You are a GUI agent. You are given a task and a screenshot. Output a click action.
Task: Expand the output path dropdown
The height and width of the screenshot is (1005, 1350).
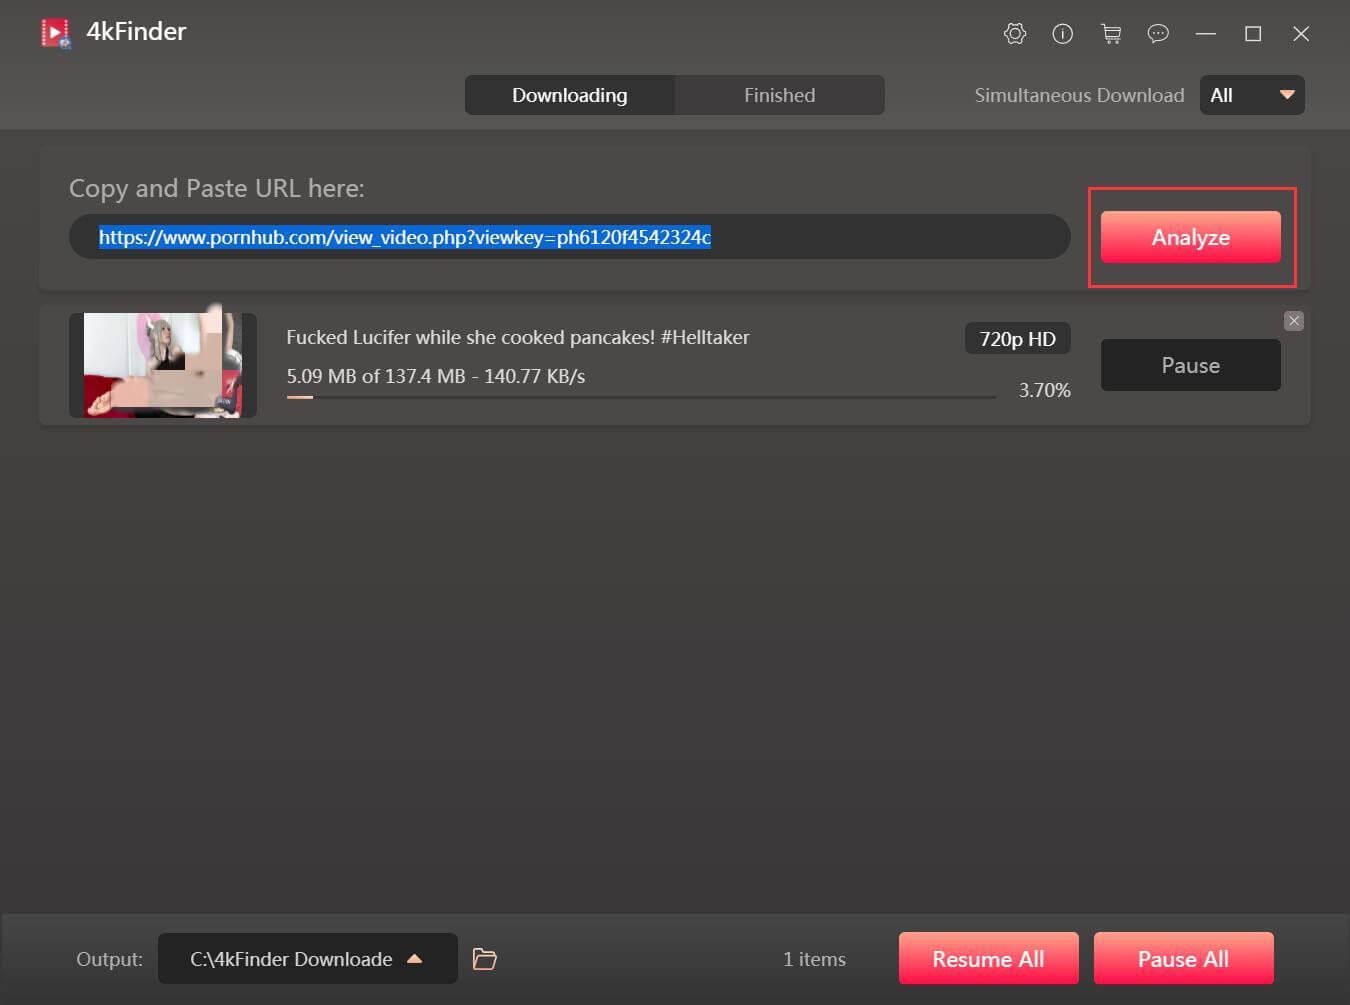coord(308,959)
